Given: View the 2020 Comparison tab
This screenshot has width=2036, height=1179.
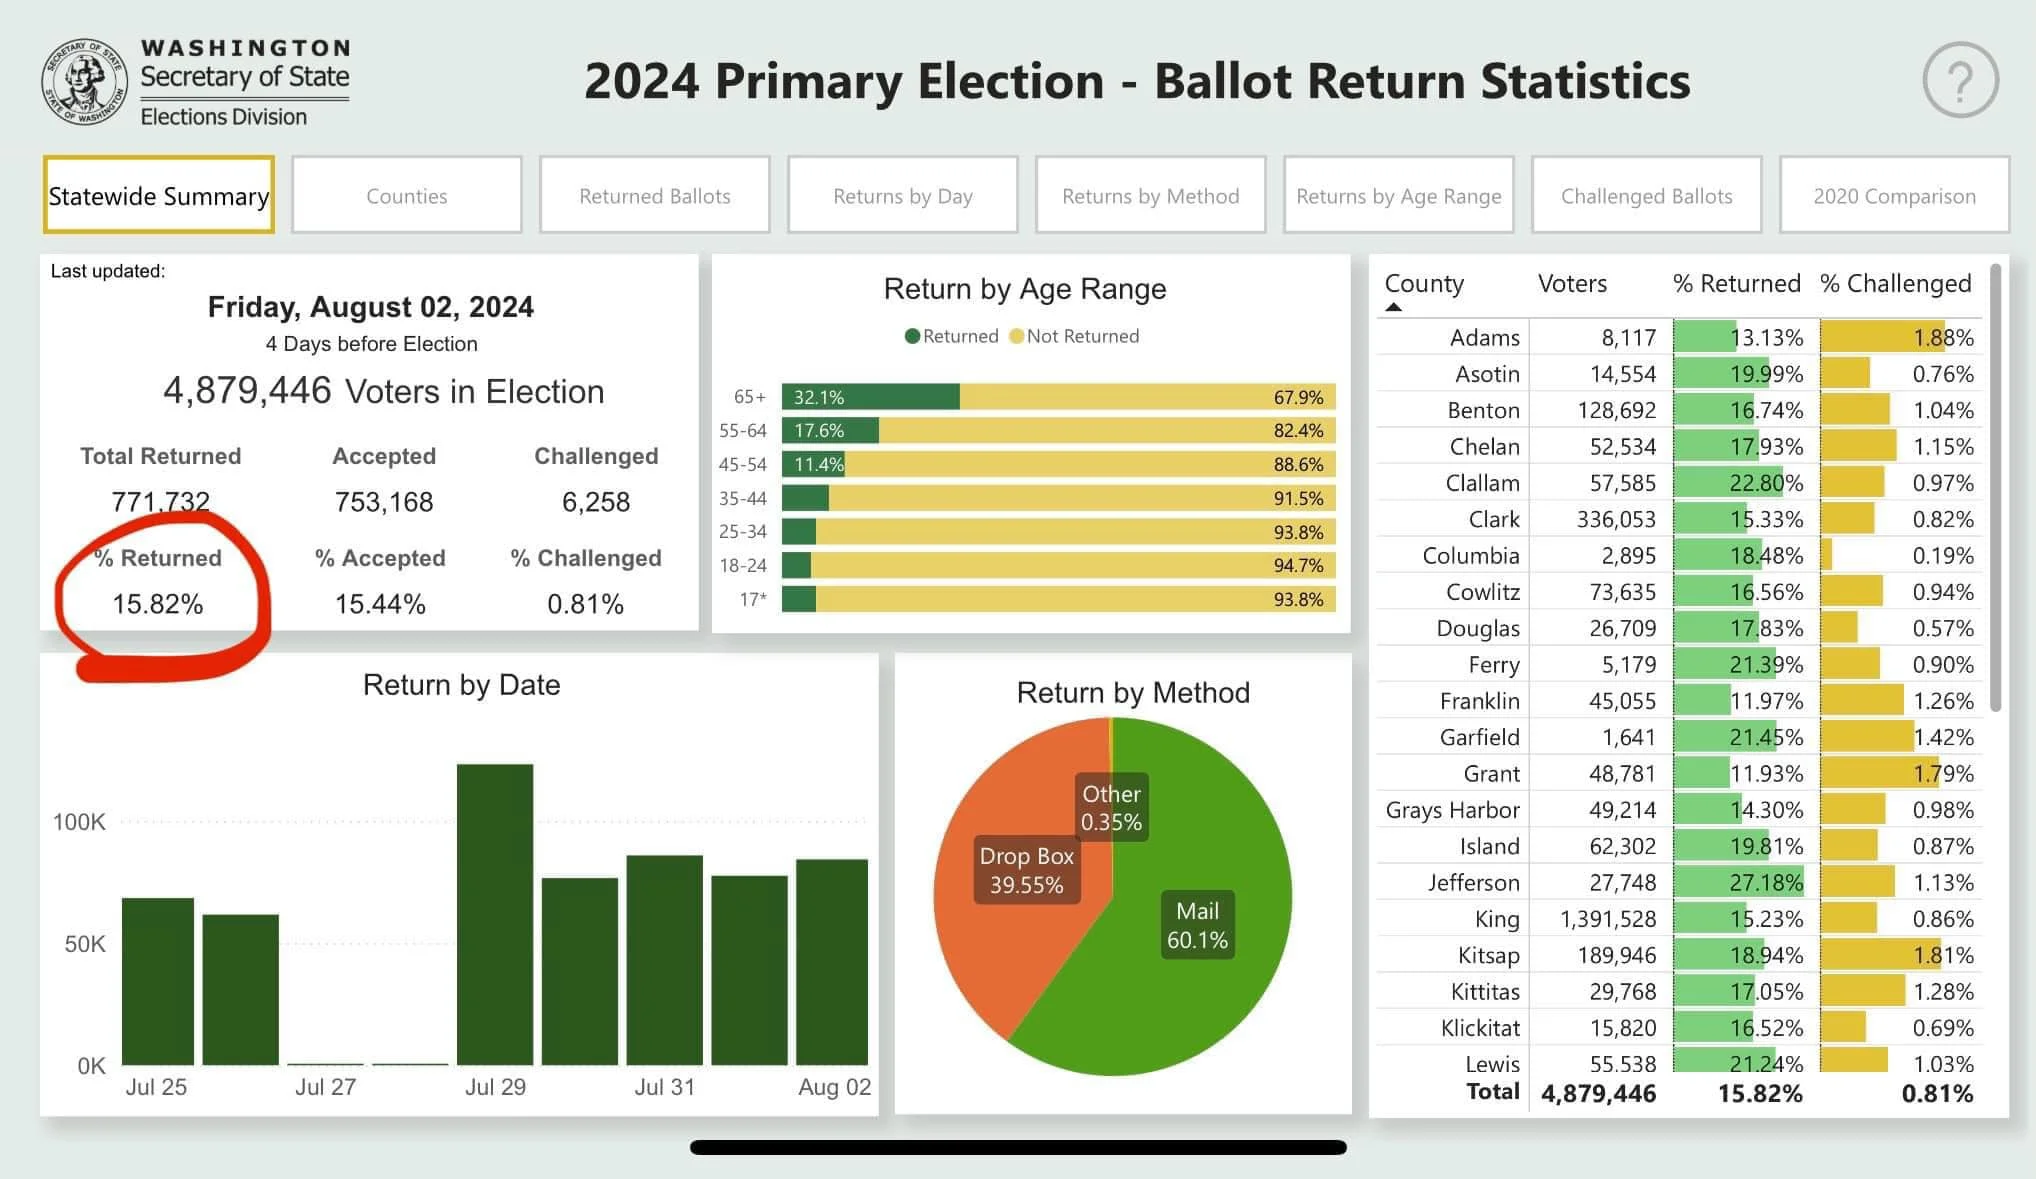Looking at the screenshot, I should pyautogui.click(x=1895, y=195).
